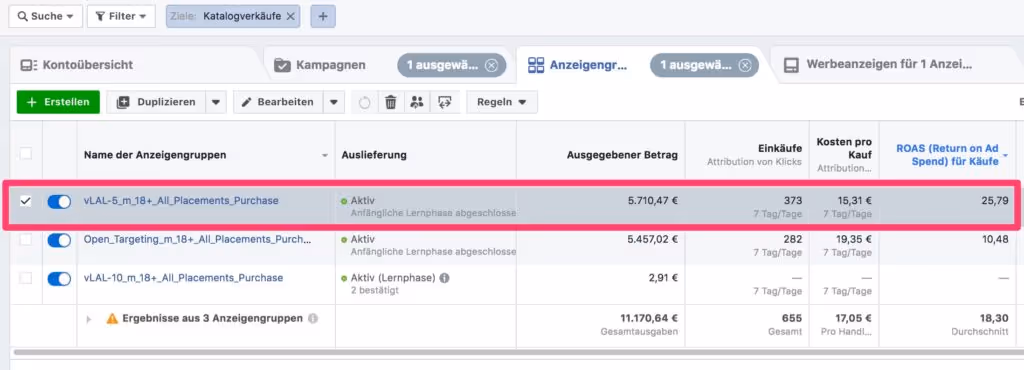1024x370 pixels.
Task: Click info icon next to Aktiv (Lernphase)
Action: [x=444, y=277]
